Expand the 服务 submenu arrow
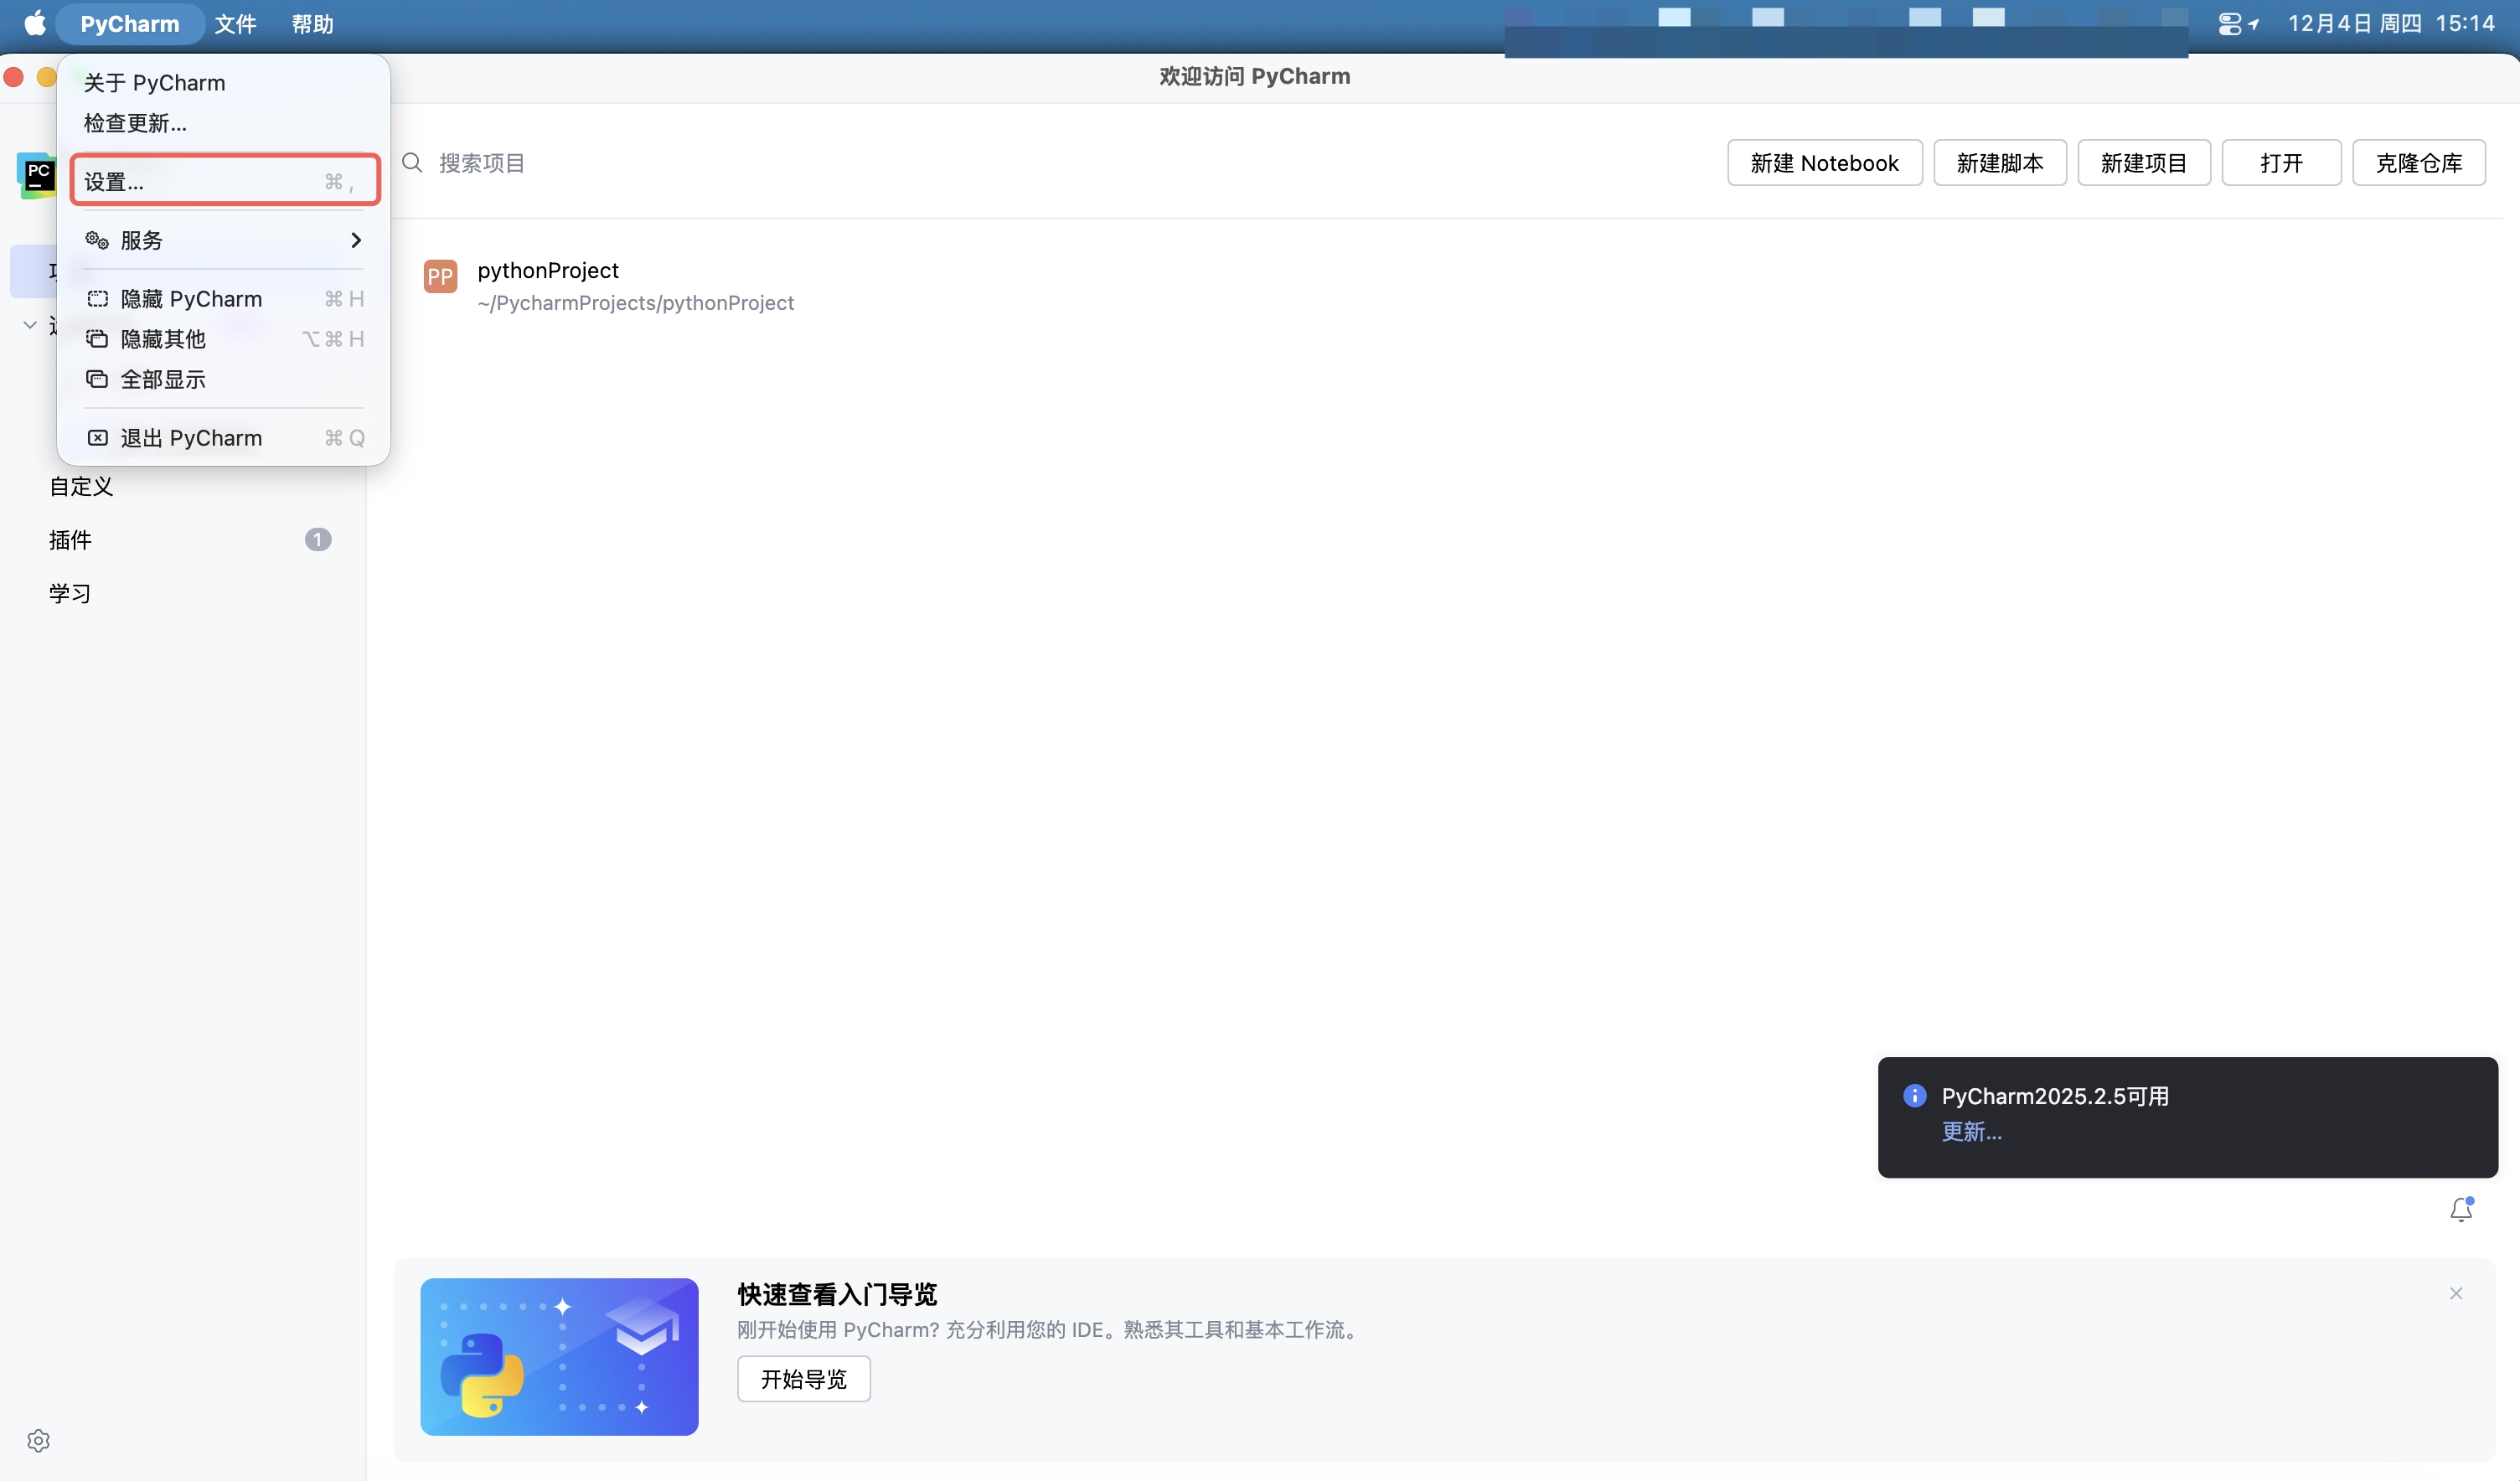 click(355, 240)
